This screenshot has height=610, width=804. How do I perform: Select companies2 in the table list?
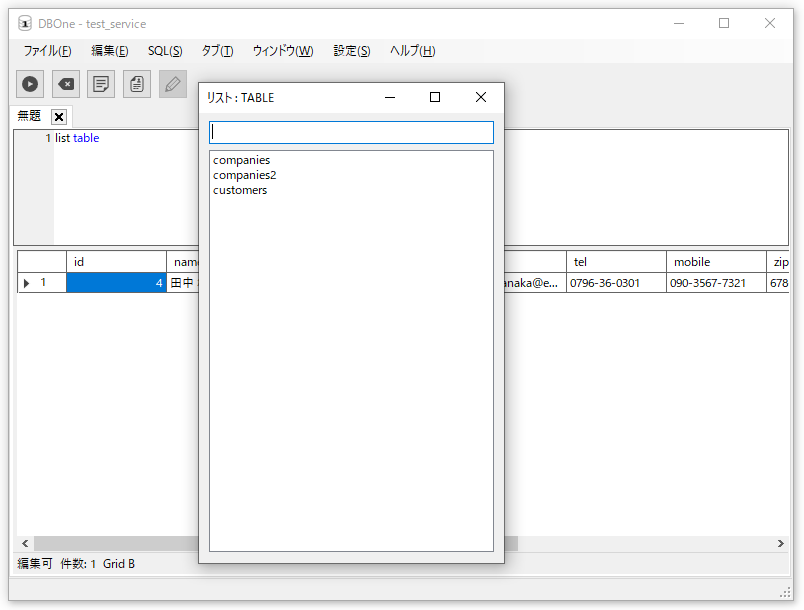pos(245,175)
